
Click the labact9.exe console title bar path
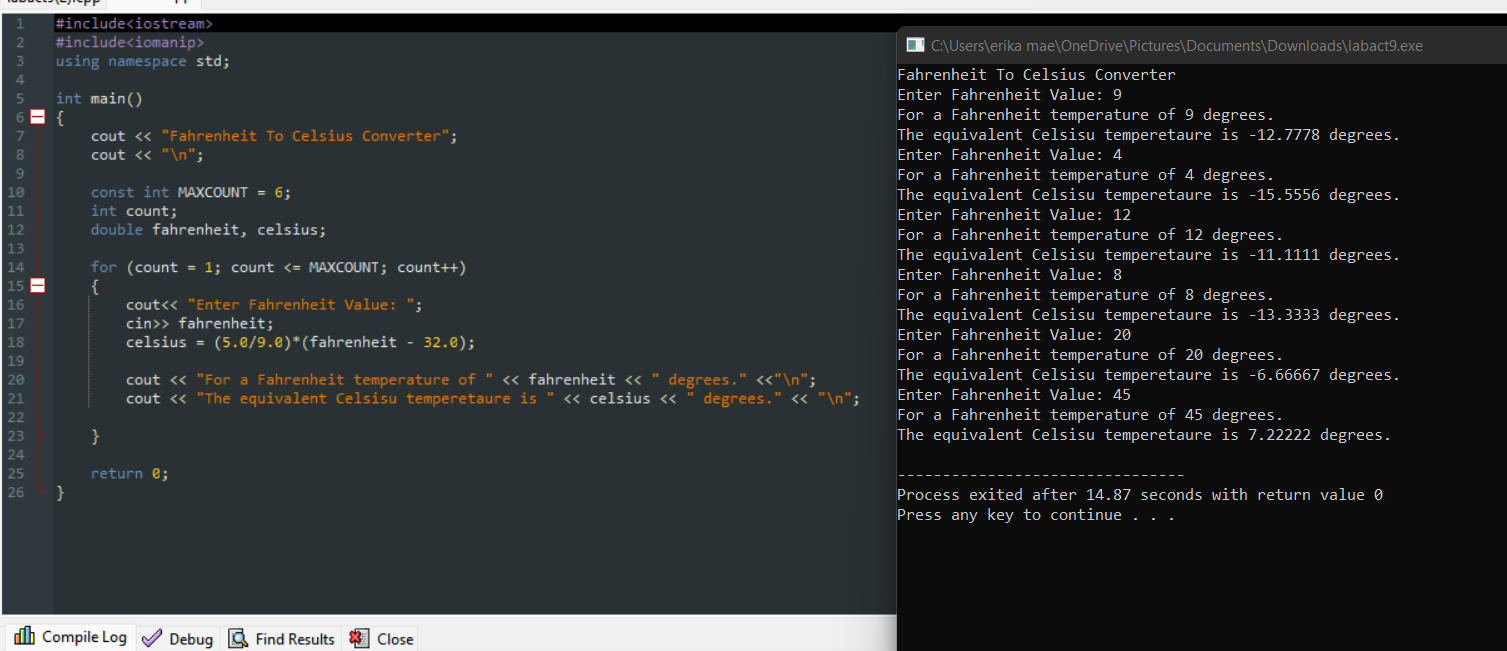click(x=1176, y=45)
